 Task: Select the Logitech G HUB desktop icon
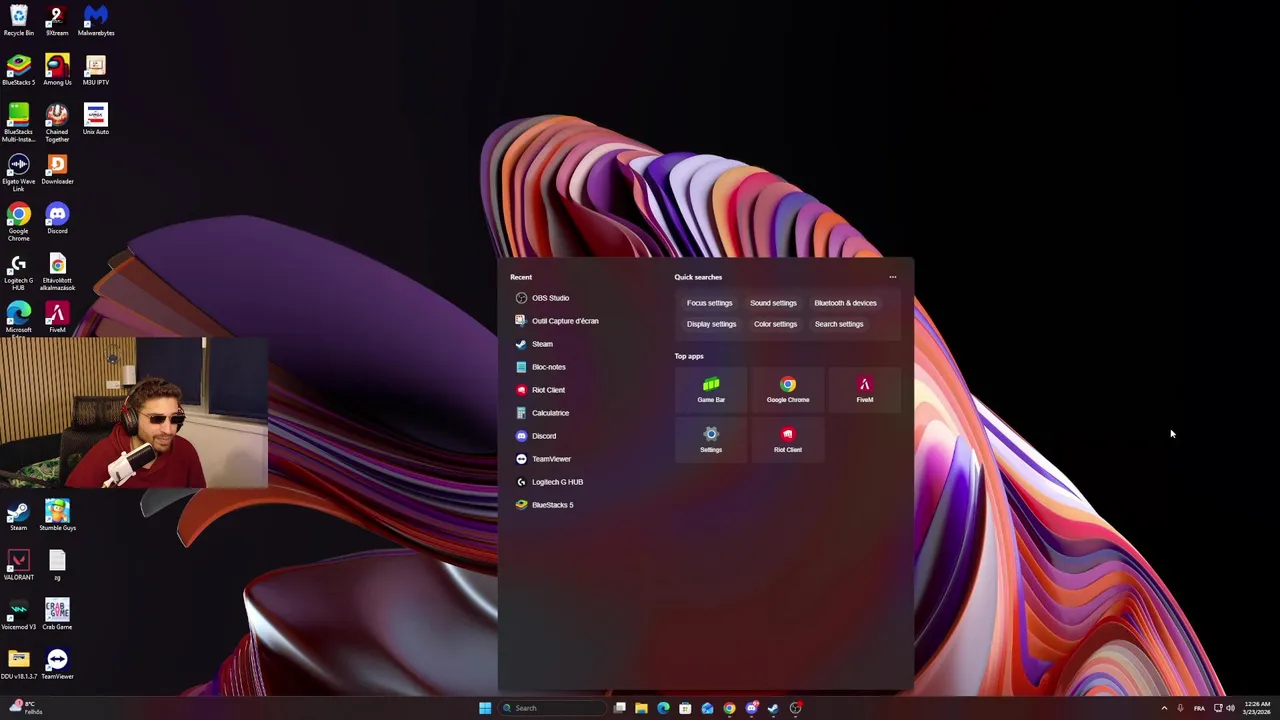(x=19, y=272)
